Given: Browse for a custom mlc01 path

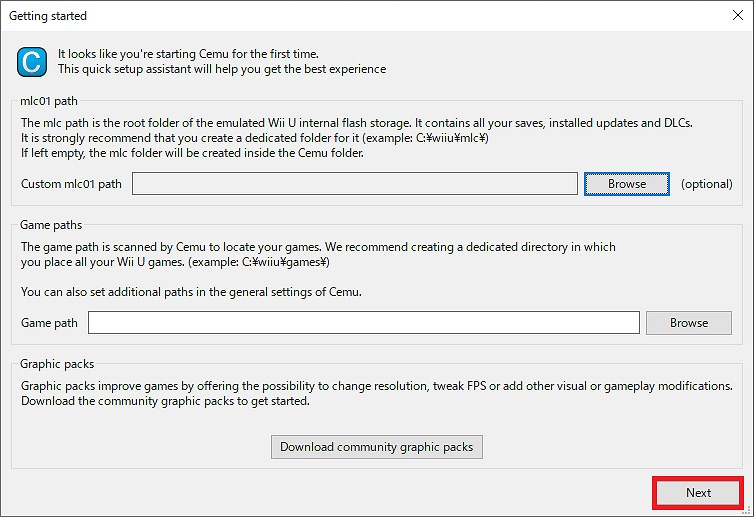Looking at the screenshot, I should coord(626,184).
